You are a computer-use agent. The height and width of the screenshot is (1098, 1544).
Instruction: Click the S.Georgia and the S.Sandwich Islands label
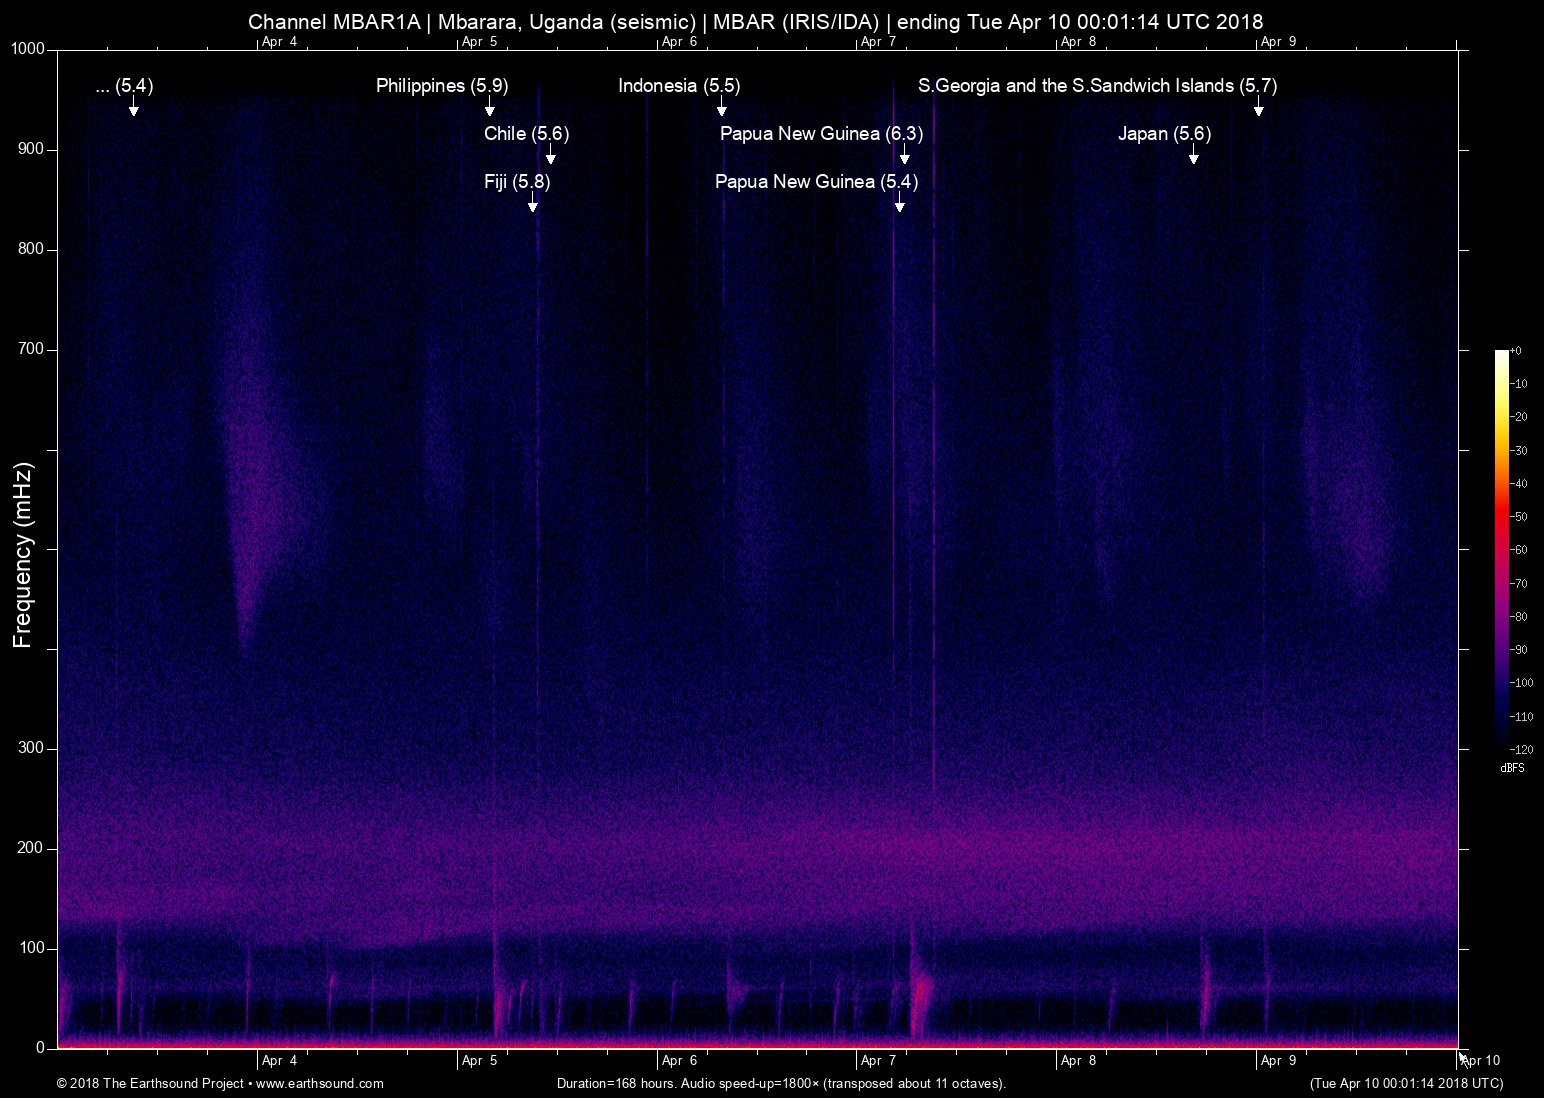(x=1097, y=86)
